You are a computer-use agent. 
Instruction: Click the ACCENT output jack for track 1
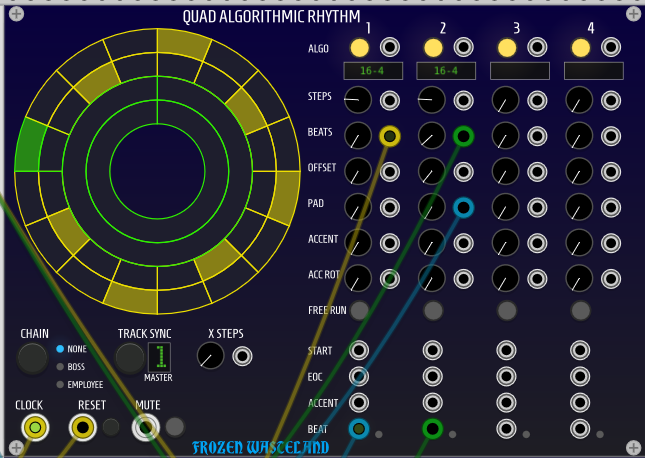pos(359,403)
